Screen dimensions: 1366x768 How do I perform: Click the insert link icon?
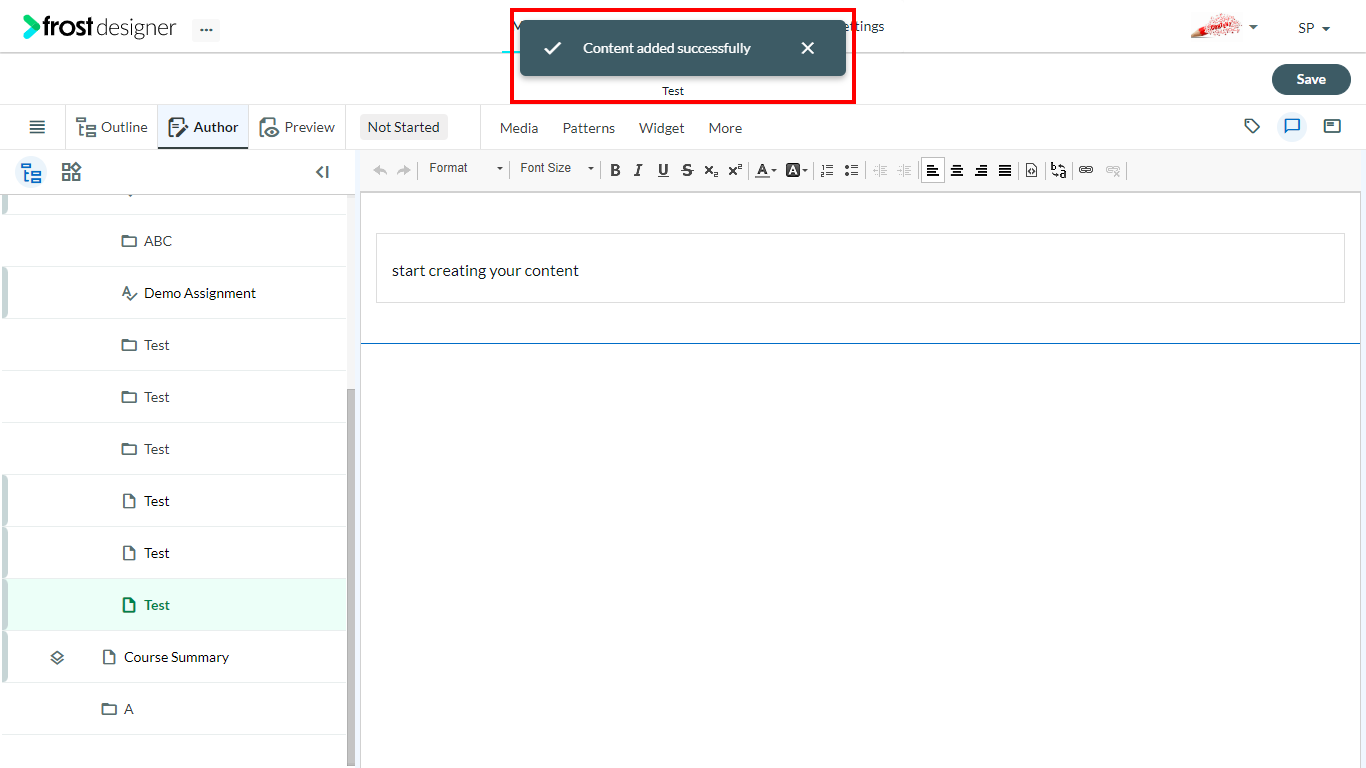click(1086, 170)
